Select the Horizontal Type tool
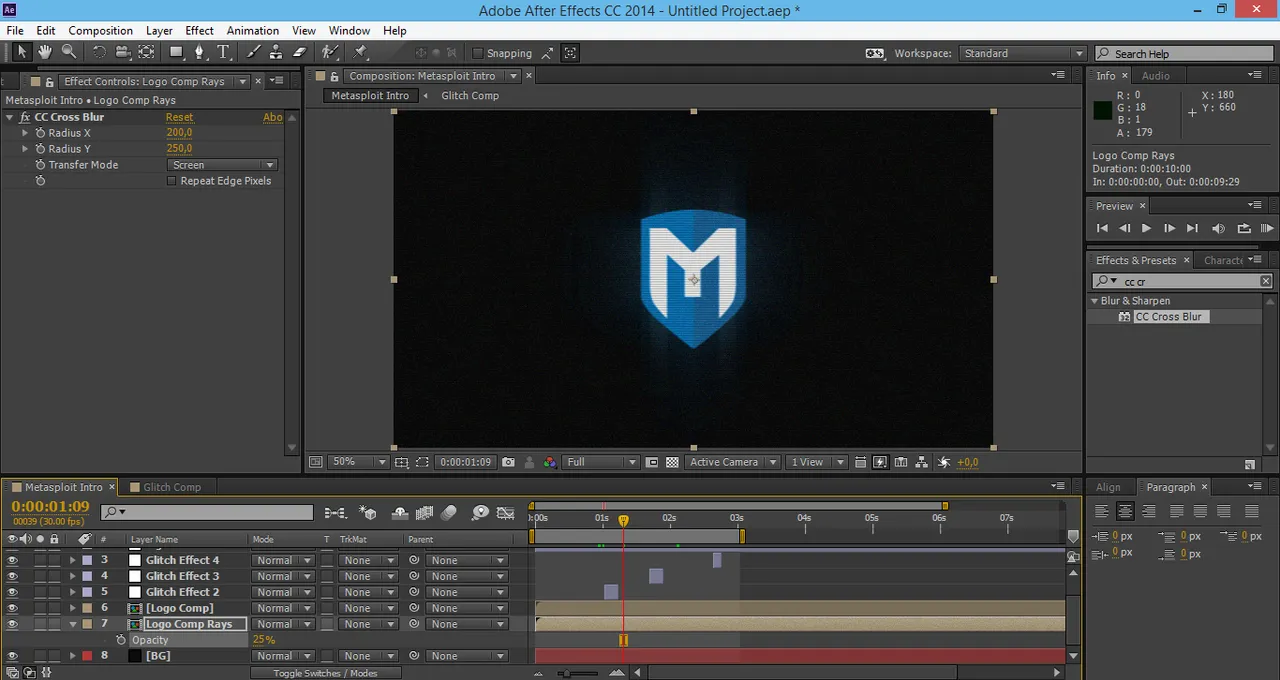This screenshot has height=680, width=1280. 223,52
